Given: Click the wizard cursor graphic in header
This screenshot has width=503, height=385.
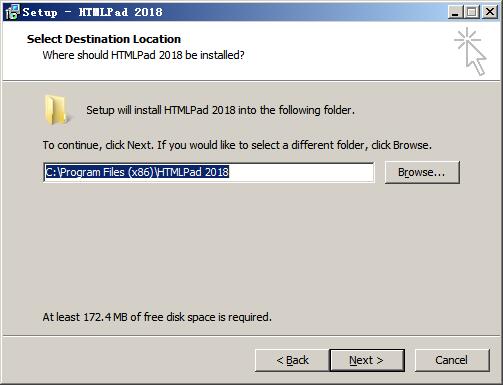Looking at the screenshot, I should (470, 51).
